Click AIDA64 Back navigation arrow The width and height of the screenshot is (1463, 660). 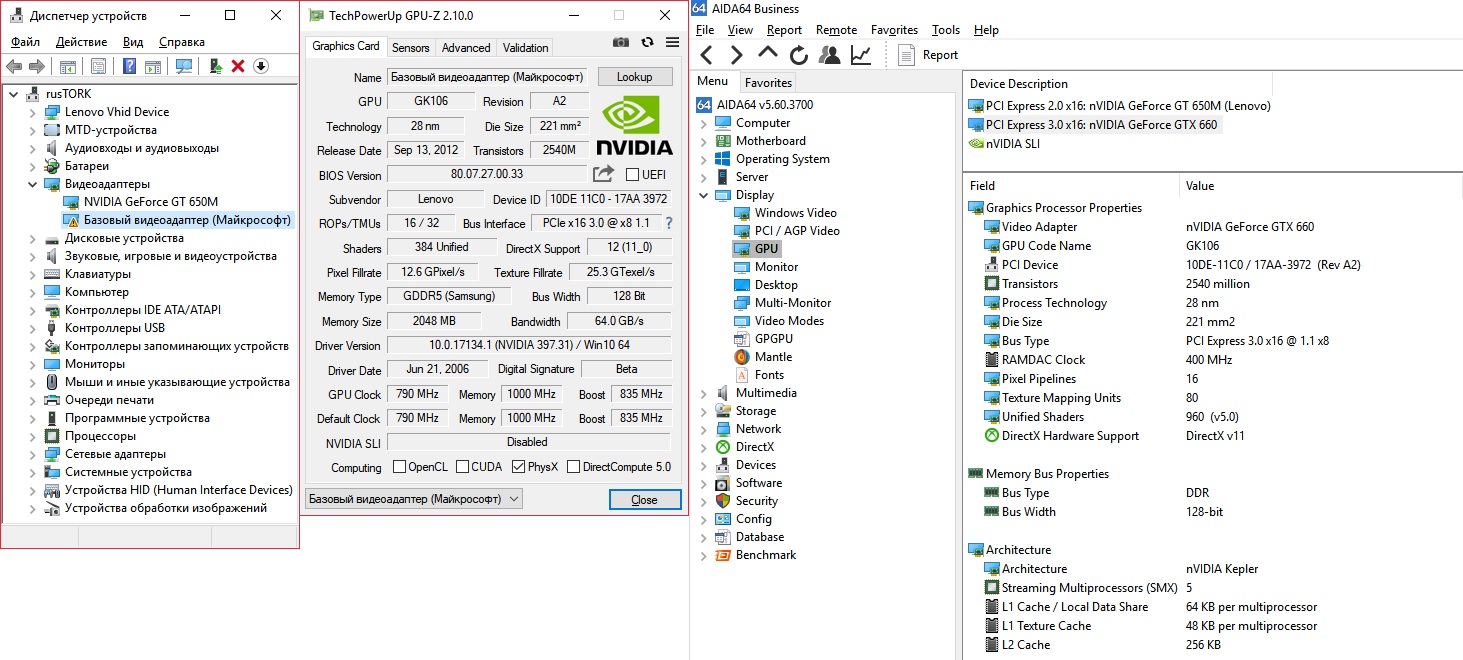[x=706, y=55]
